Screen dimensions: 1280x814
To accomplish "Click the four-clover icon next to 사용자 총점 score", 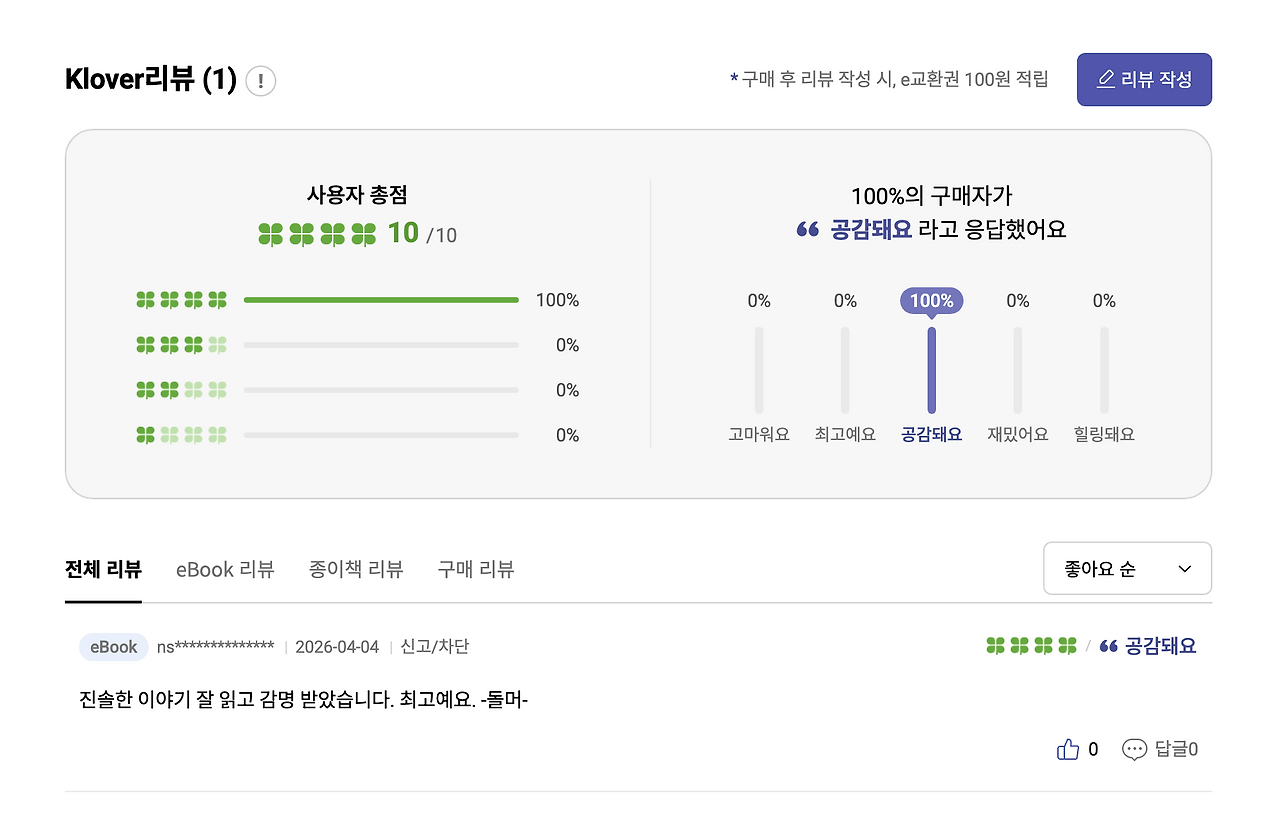I will coord(315,233).
